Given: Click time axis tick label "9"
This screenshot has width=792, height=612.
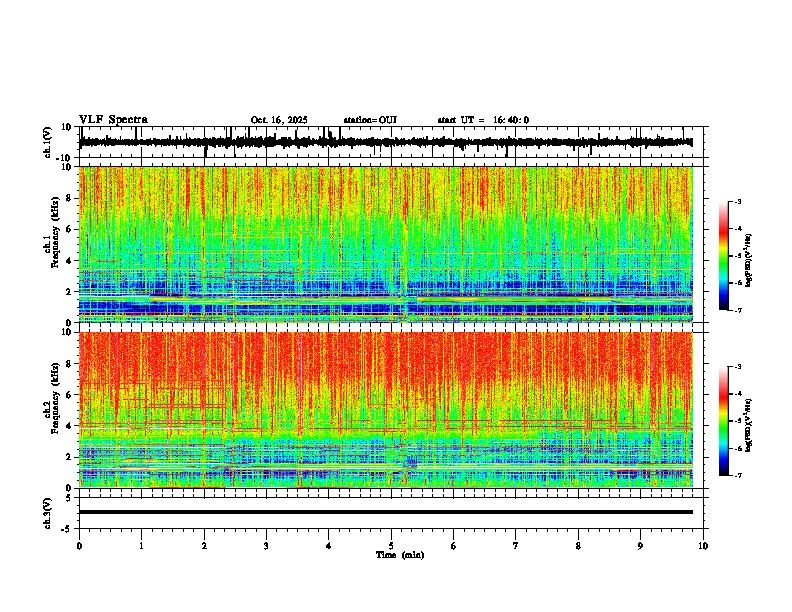Looking at the screenshot, I should (640, 546).
